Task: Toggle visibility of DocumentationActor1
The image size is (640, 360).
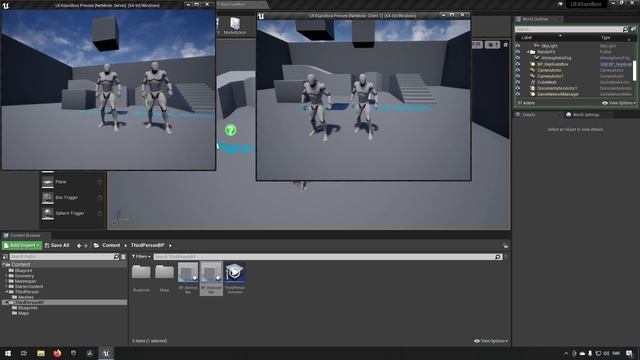Action: click(518, 88)
